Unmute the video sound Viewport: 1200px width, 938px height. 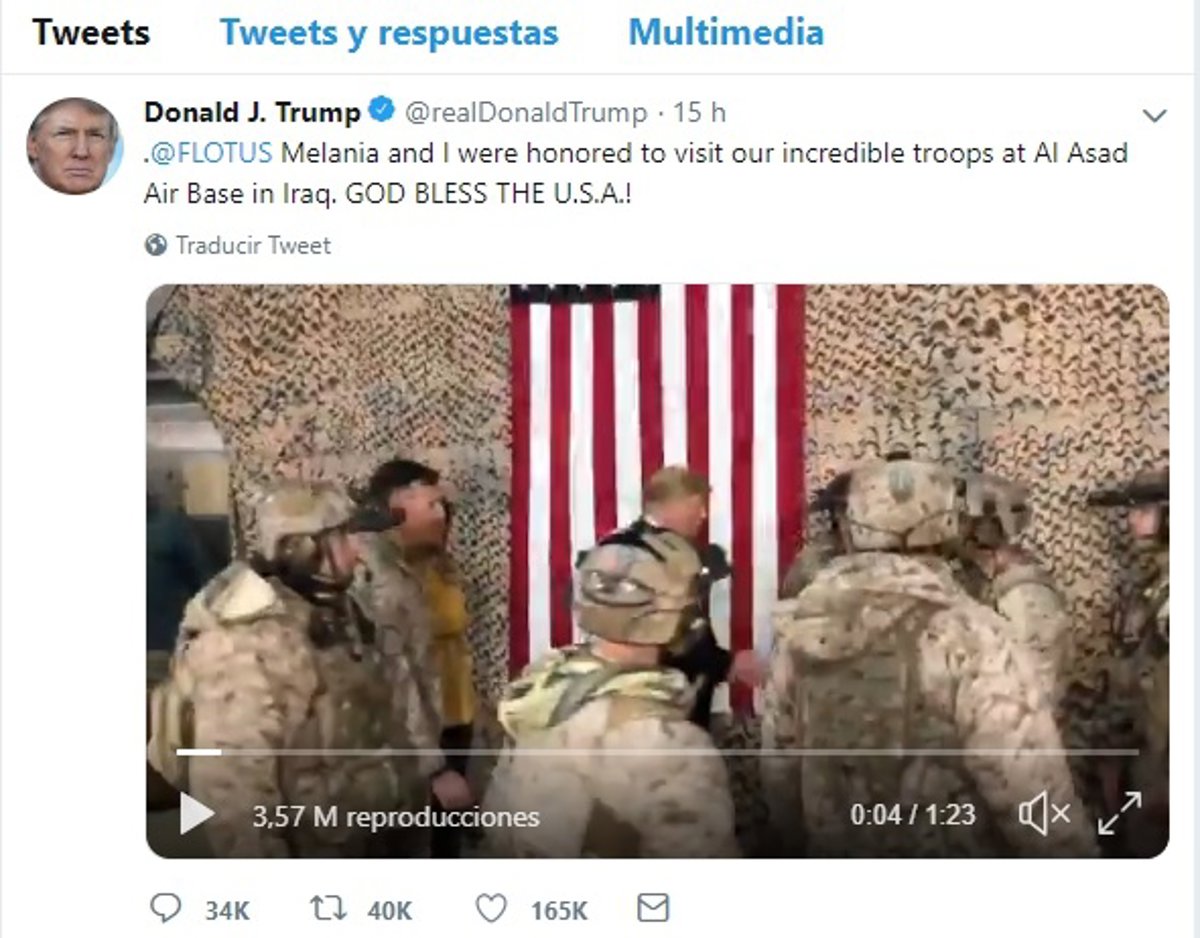1044,814
